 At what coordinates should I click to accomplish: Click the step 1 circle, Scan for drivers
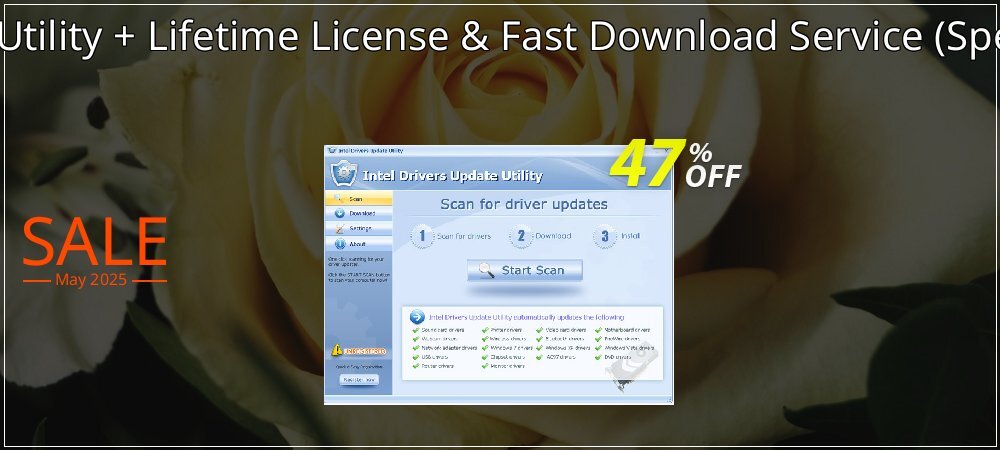[422, 236]
